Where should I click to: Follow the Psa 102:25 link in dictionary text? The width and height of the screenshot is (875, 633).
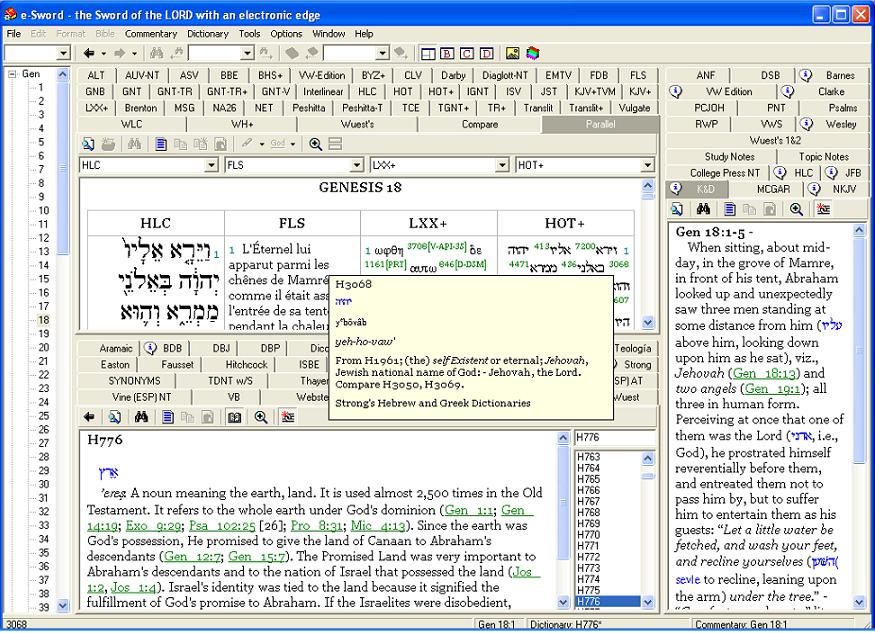(x=223, y=525)
